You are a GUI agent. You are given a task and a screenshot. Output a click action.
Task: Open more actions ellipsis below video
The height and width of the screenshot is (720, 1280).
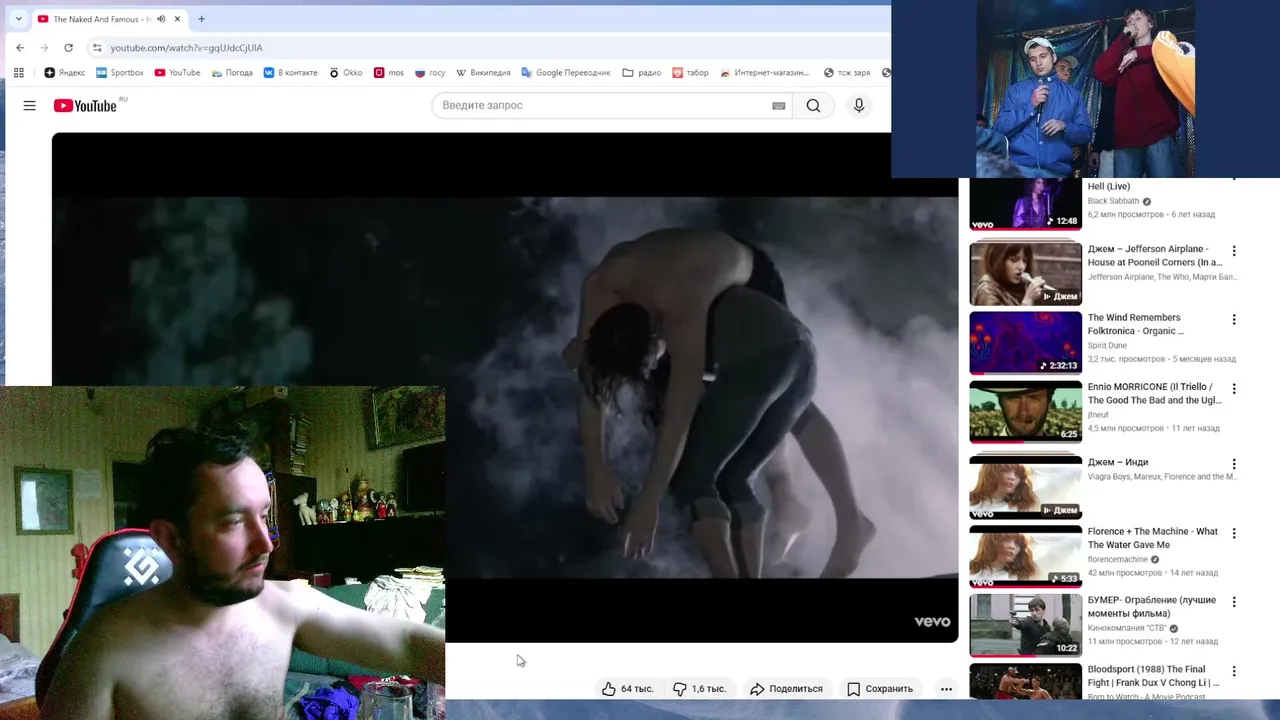pyautogui.click(x=946, y=688)
